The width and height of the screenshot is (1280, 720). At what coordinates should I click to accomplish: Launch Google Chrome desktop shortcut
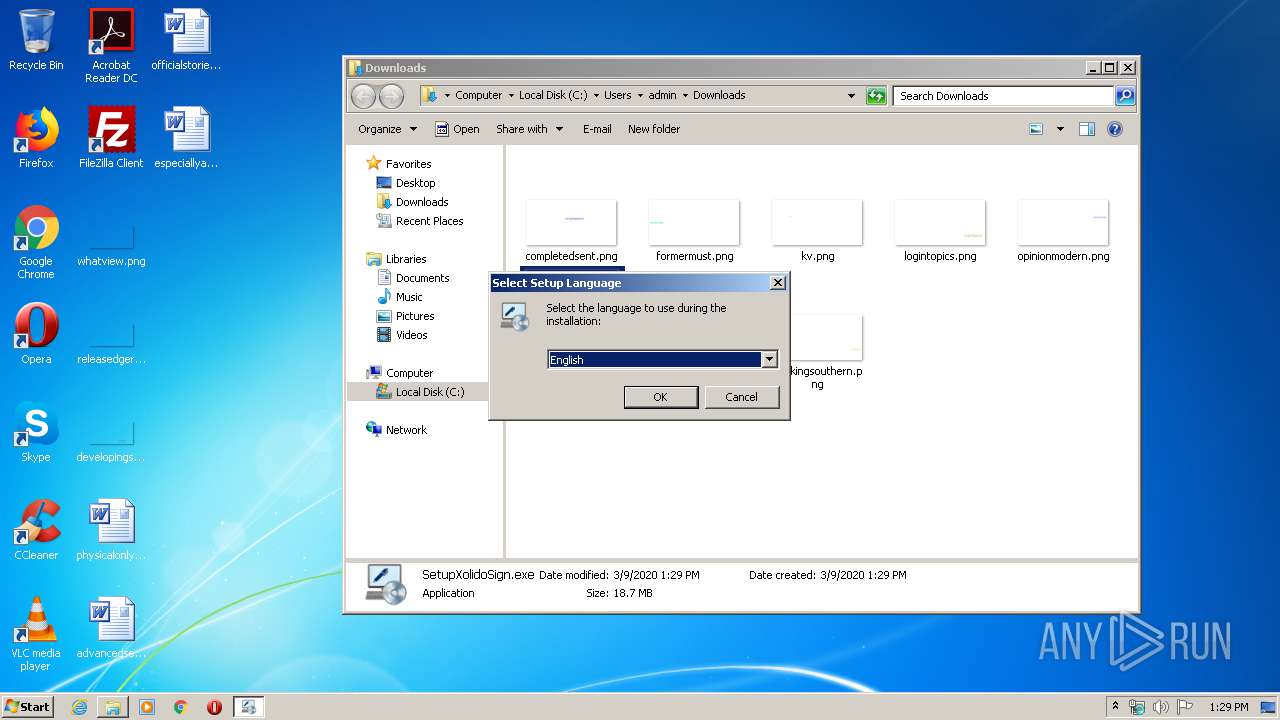(x=36, y=242)
